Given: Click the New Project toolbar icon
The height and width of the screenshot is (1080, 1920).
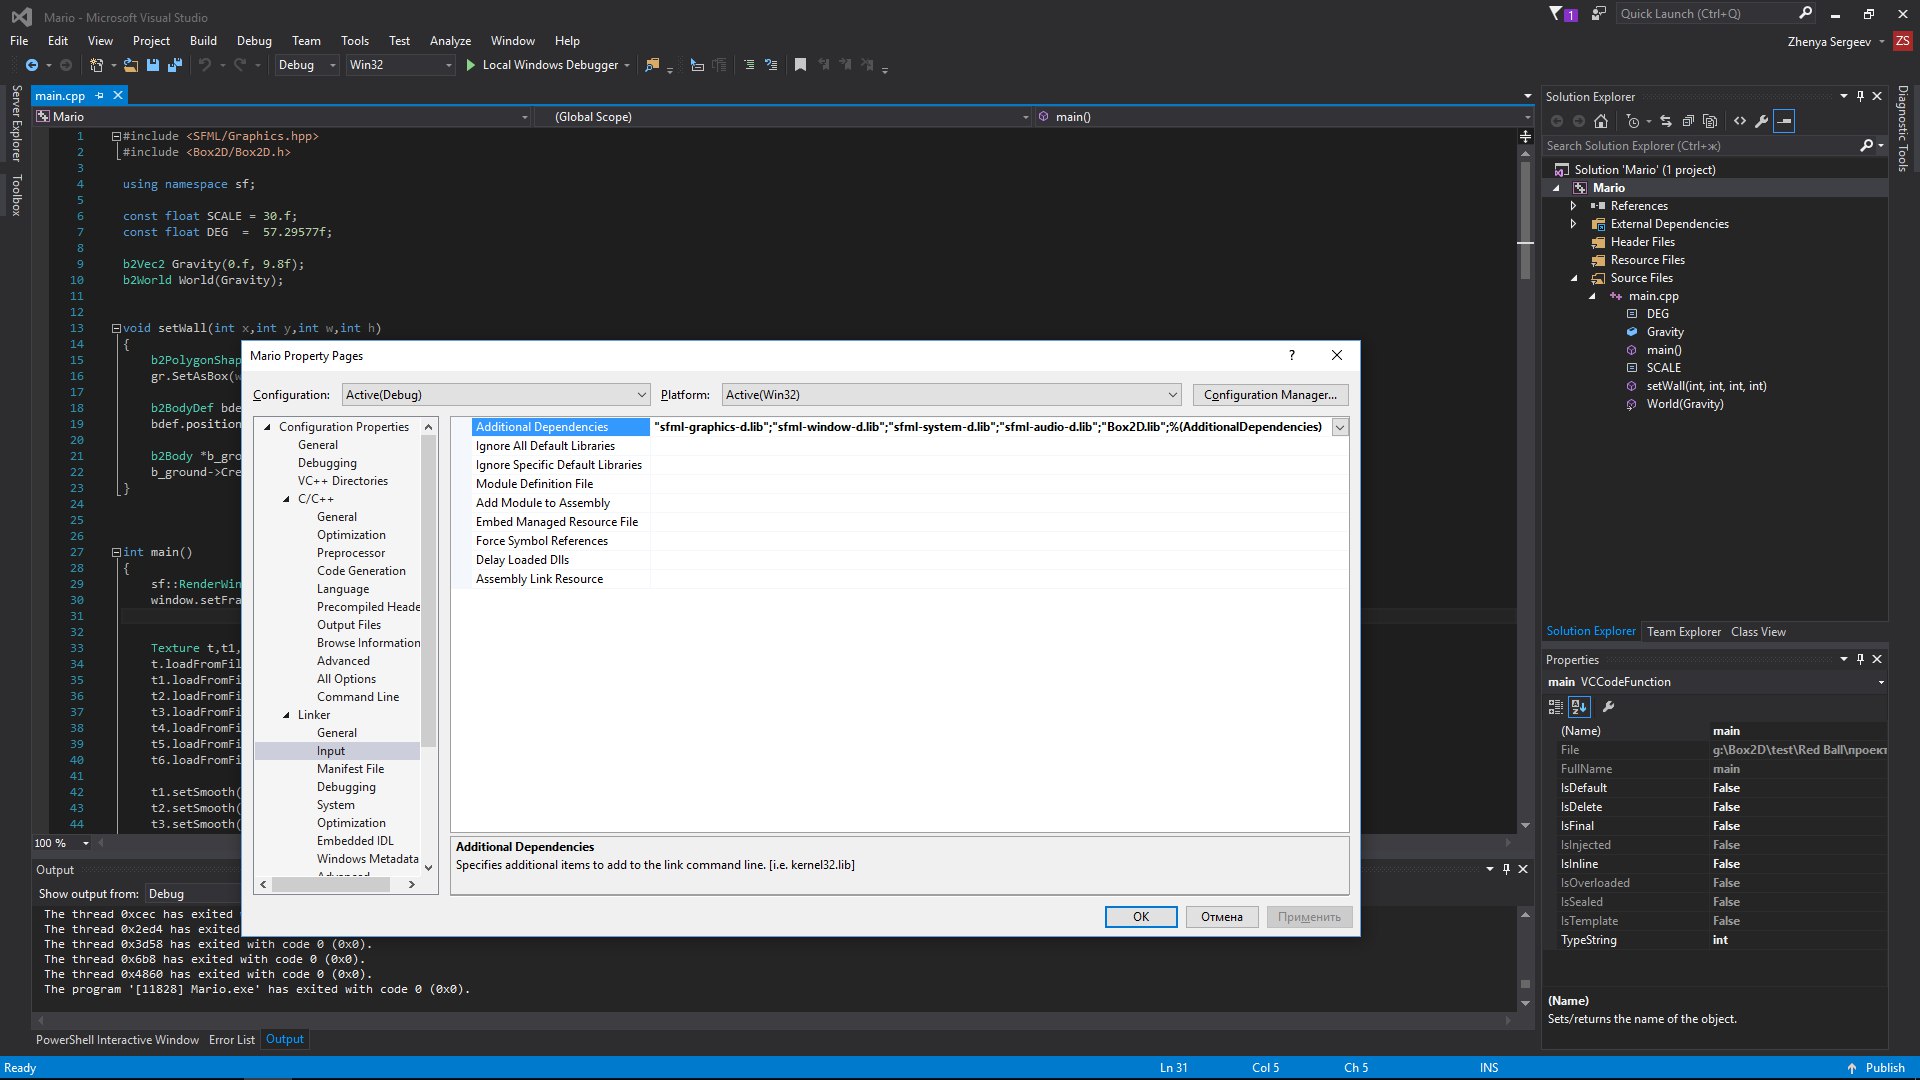Looking at the screenshot, I should (97, 65).
